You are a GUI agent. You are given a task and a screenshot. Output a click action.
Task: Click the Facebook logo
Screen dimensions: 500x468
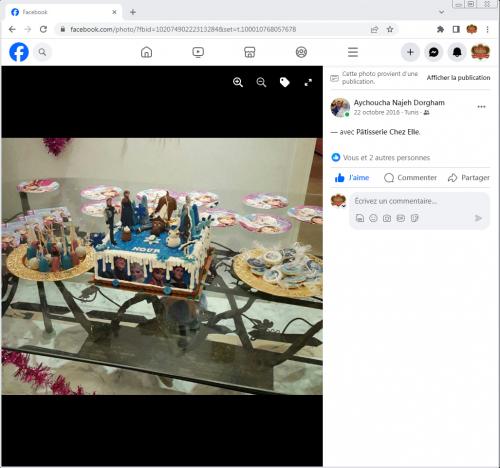(x=19, y=52)
